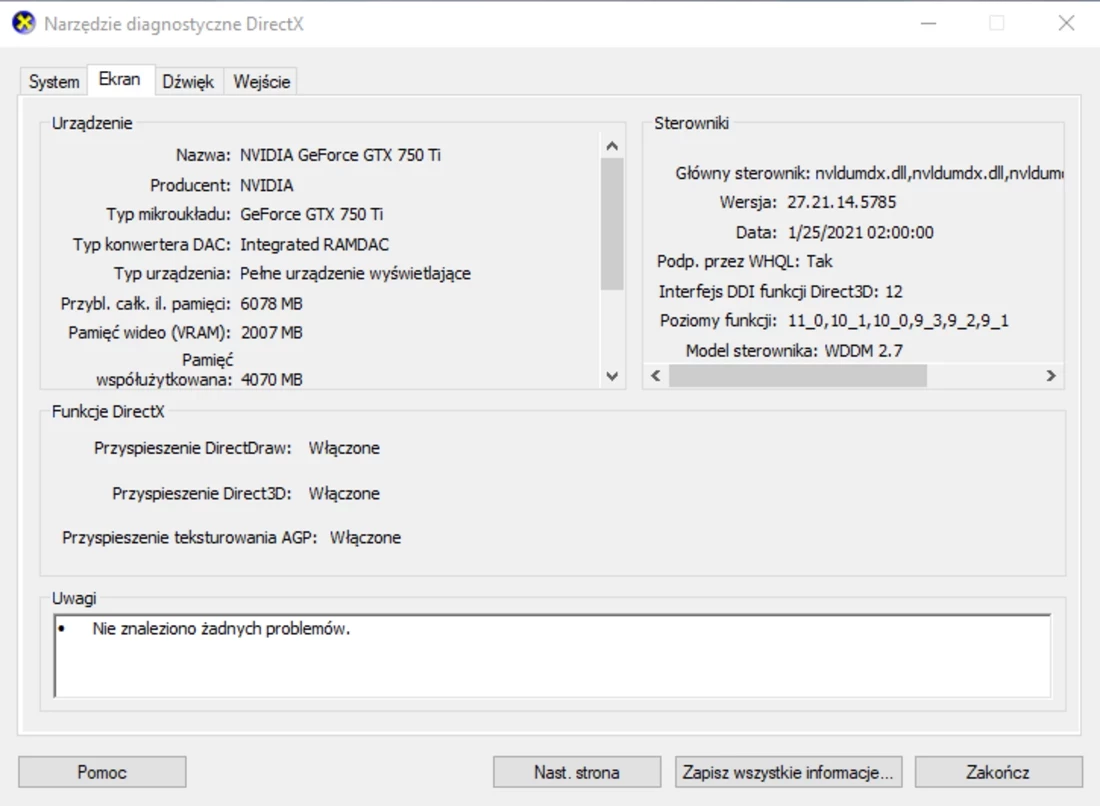Click up arrow of Urządzenie scrollbar

tap(612, 146)
